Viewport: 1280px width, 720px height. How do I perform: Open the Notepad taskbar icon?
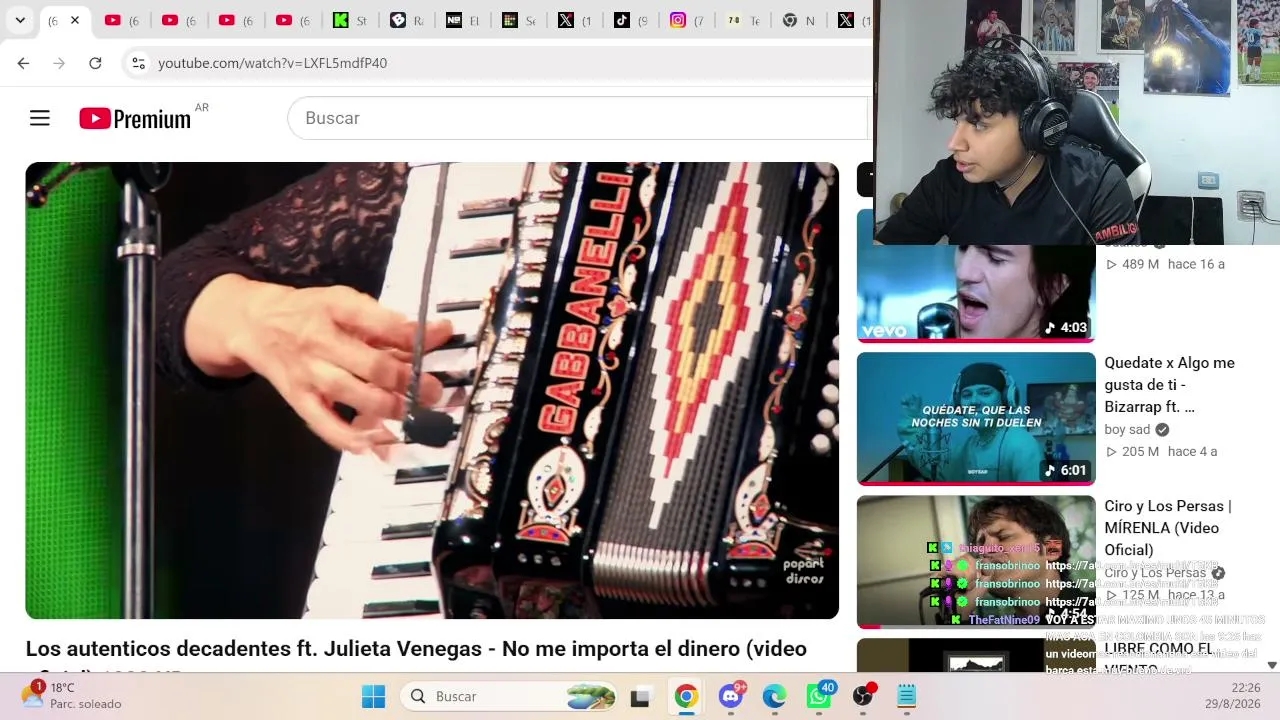(x=906, y=696)
